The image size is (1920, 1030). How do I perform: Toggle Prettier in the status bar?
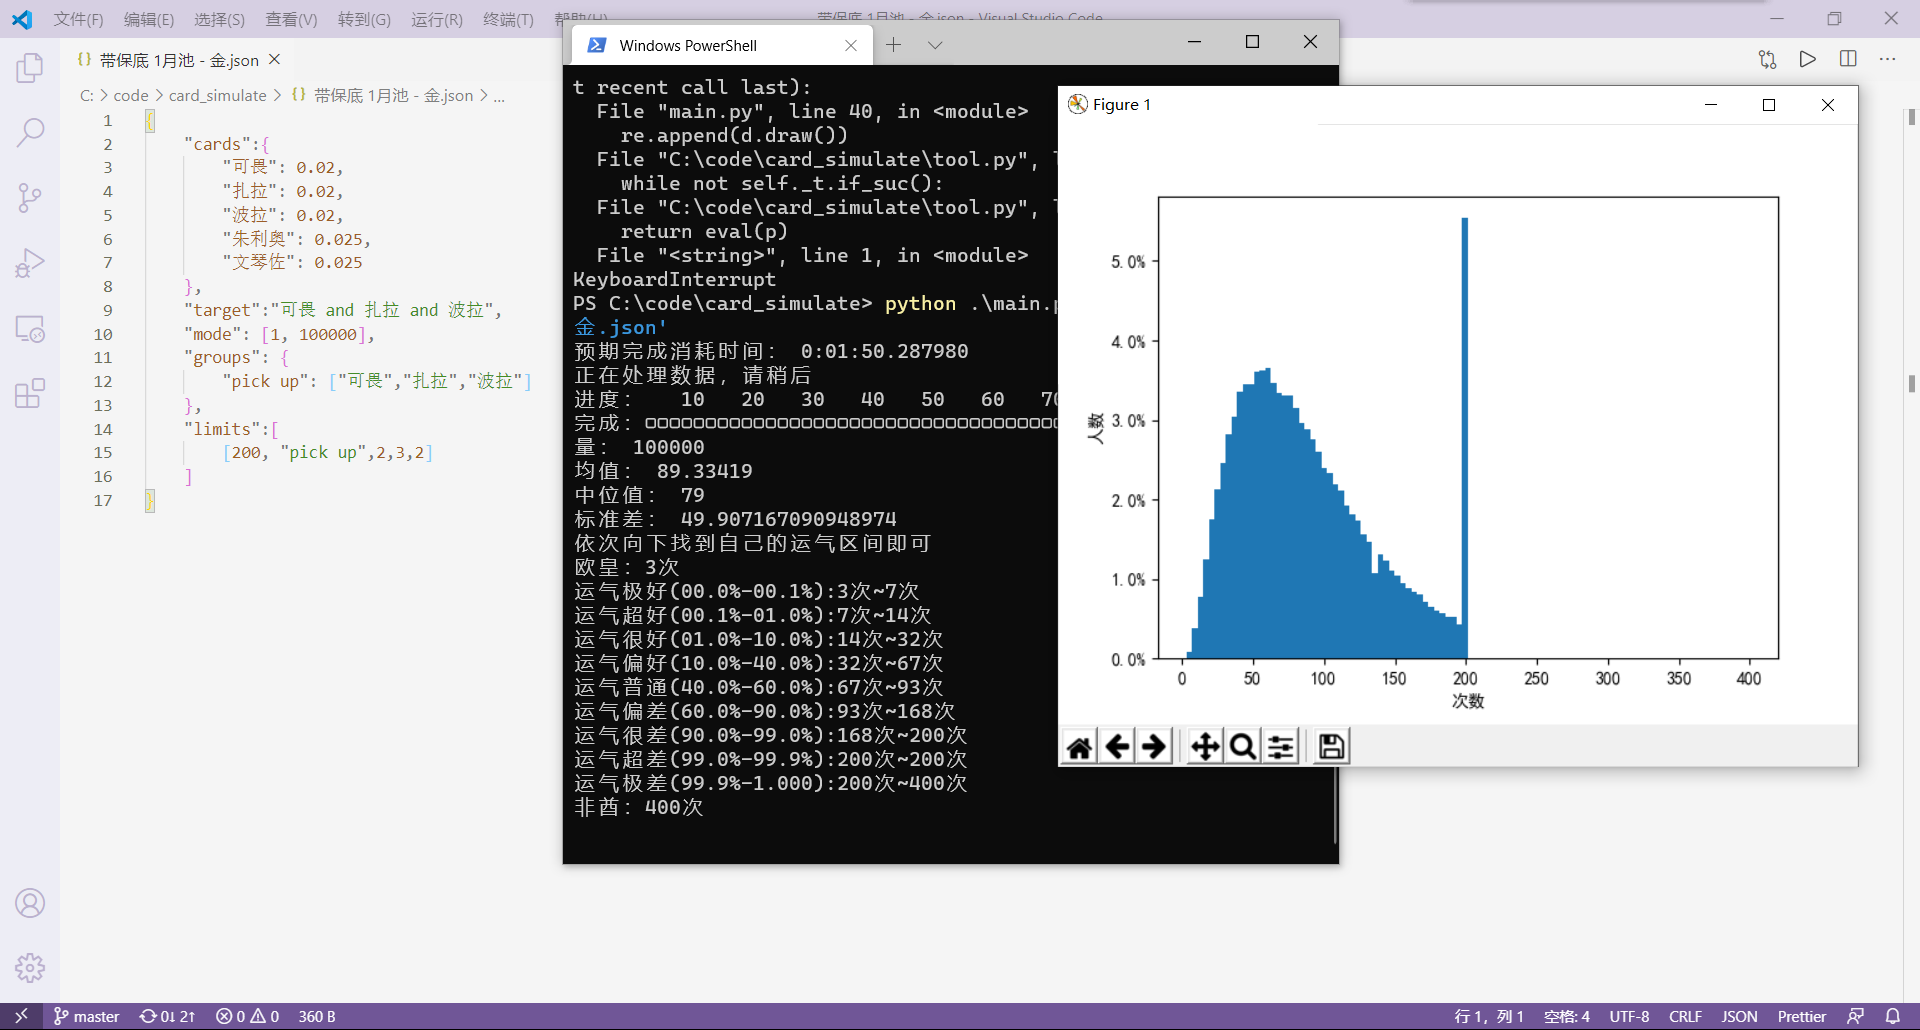[x=1803, y=1016]
